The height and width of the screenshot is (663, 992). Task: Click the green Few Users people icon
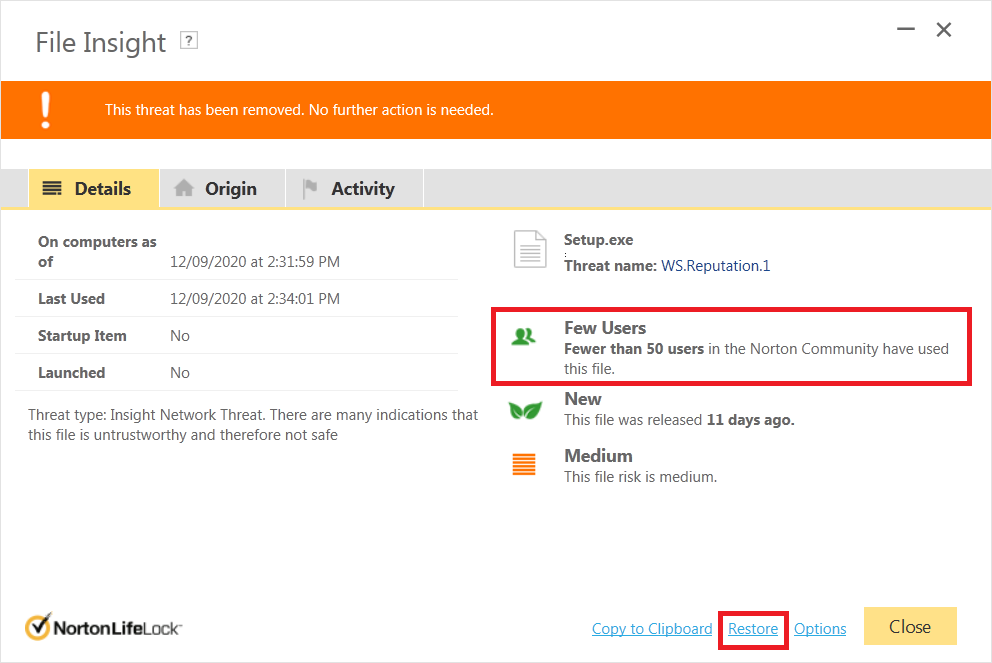(524, 337)
